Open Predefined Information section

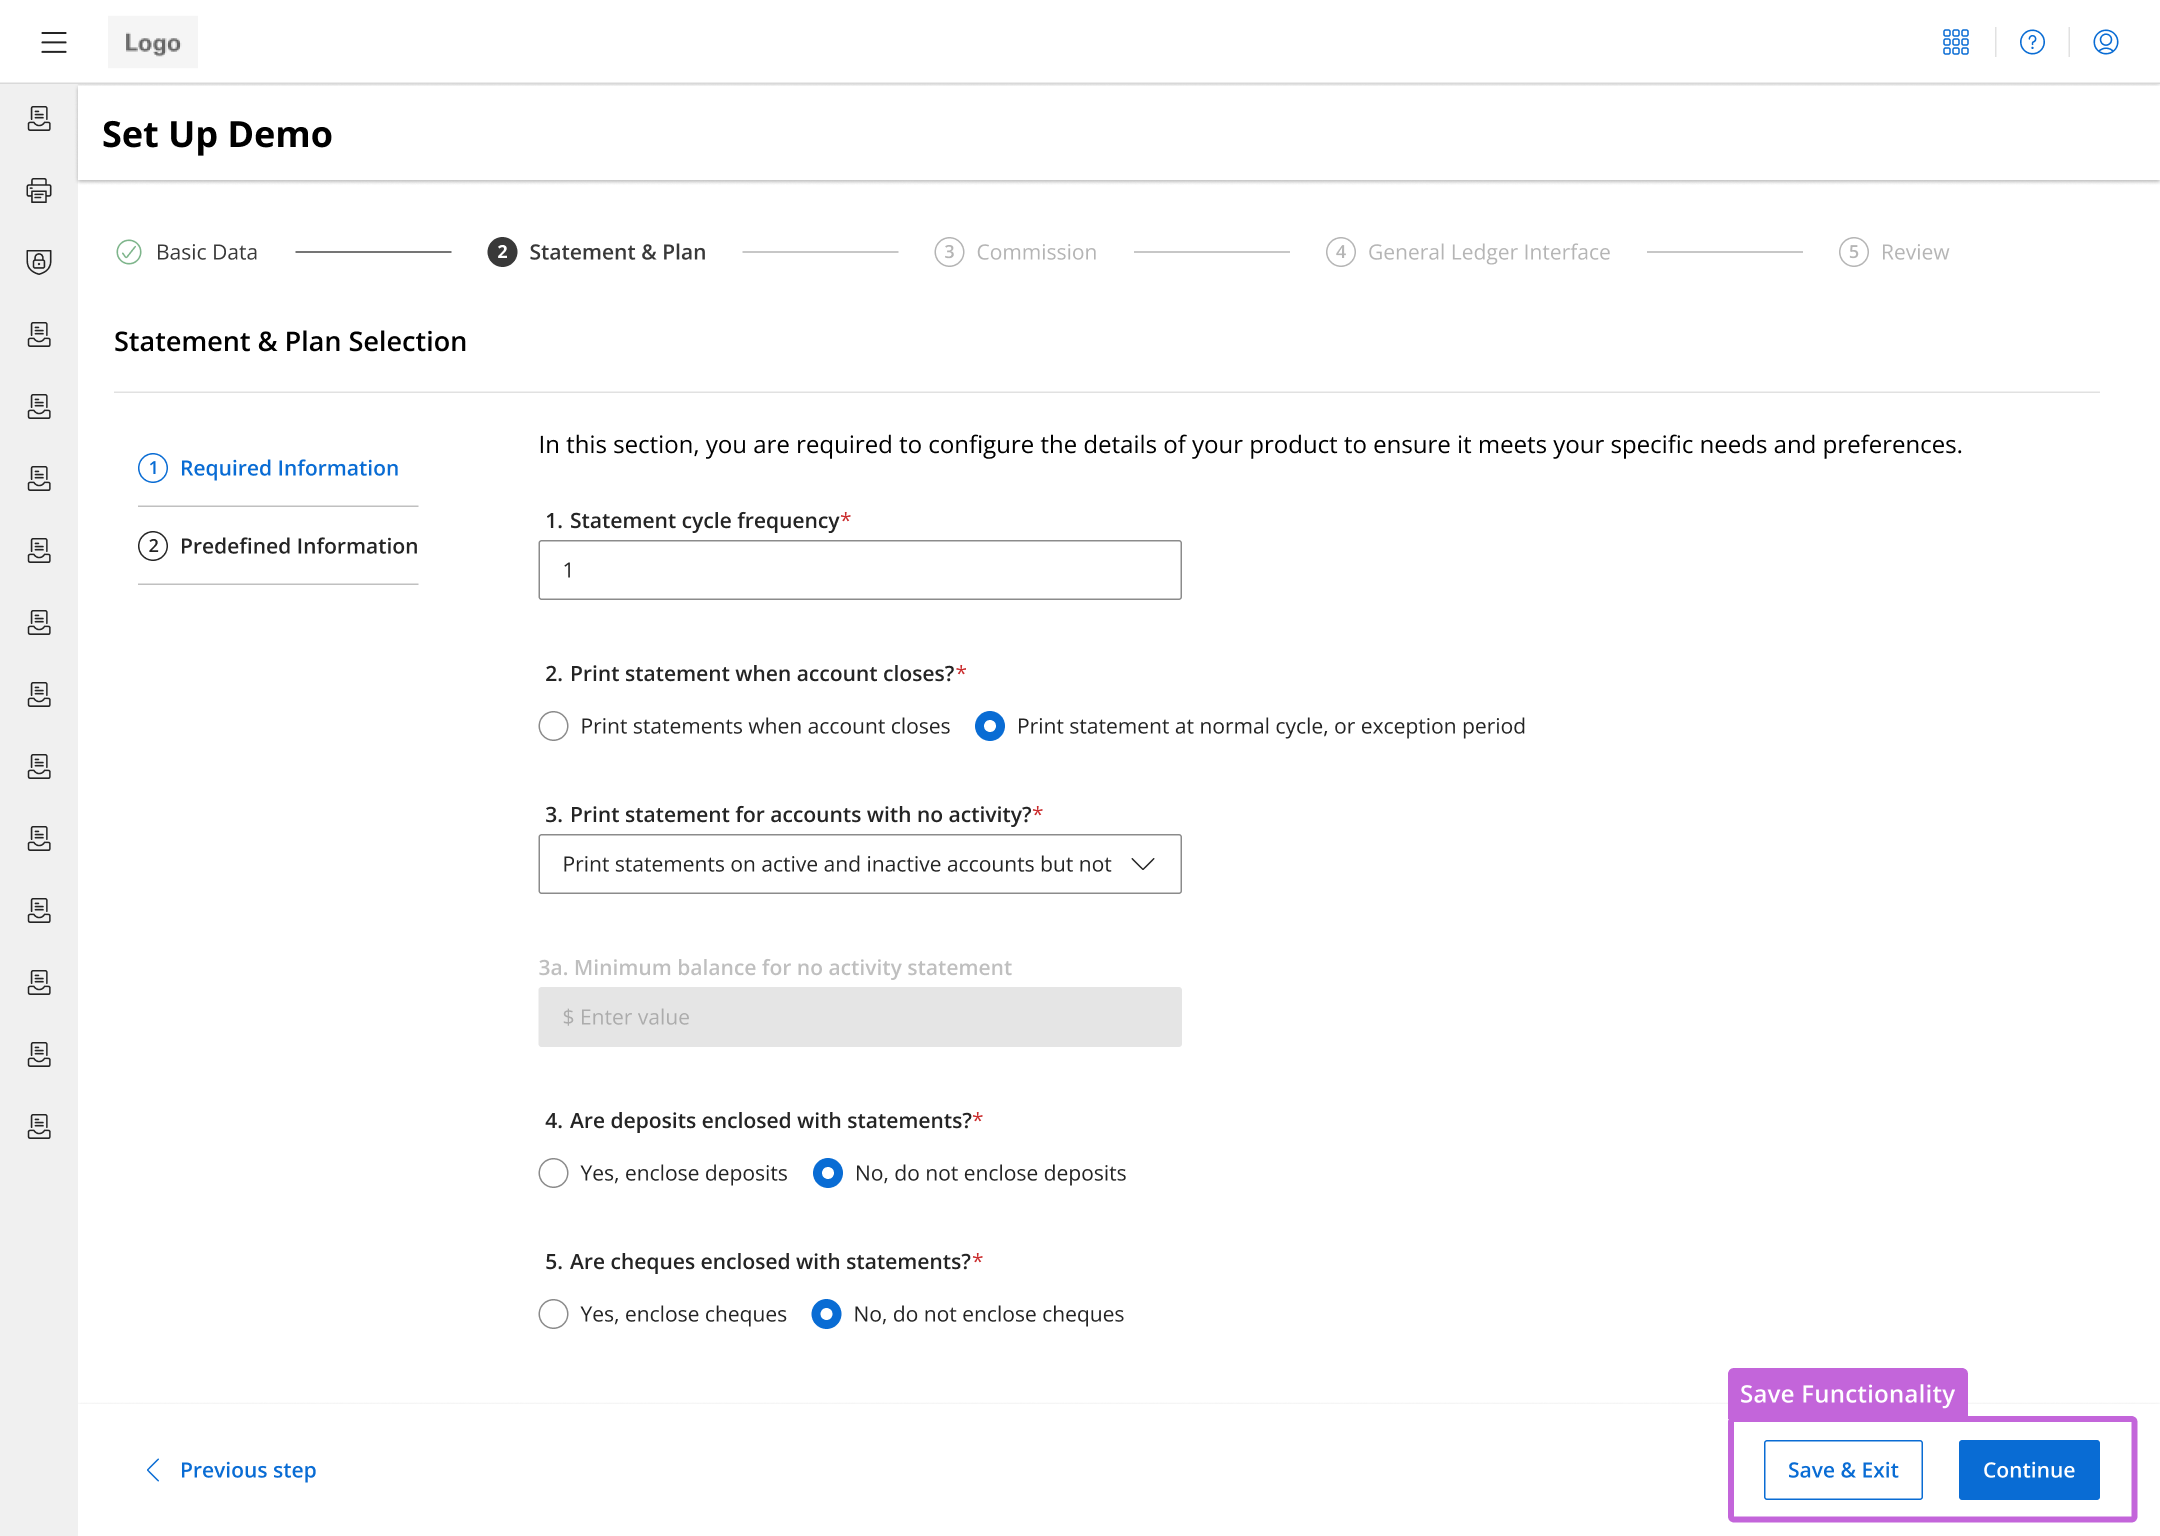click(x=298, y=546)
